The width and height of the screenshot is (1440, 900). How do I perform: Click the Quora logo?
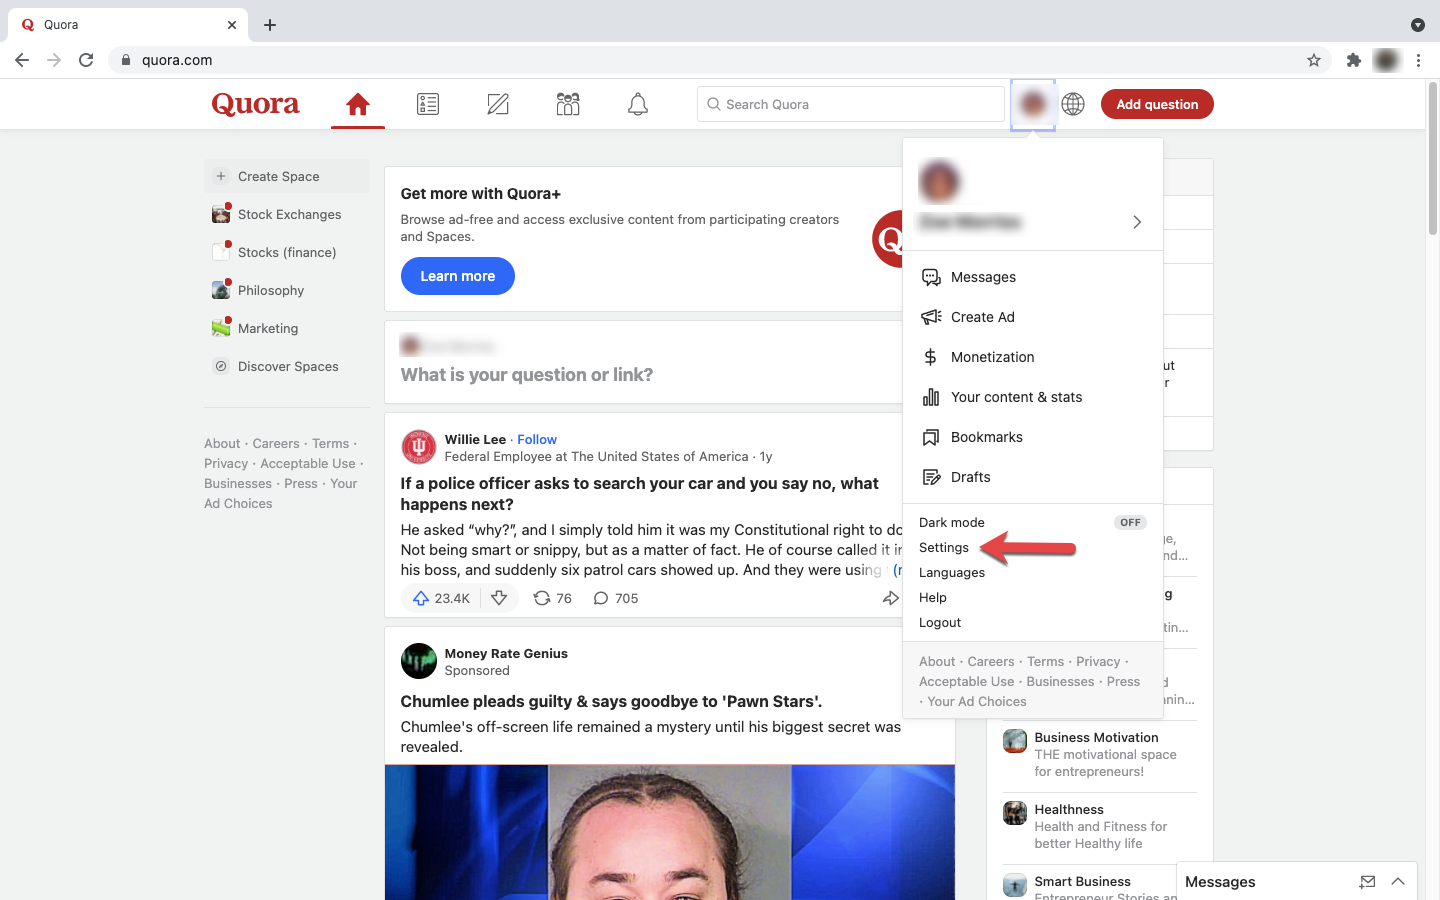[x=254, y=103]
